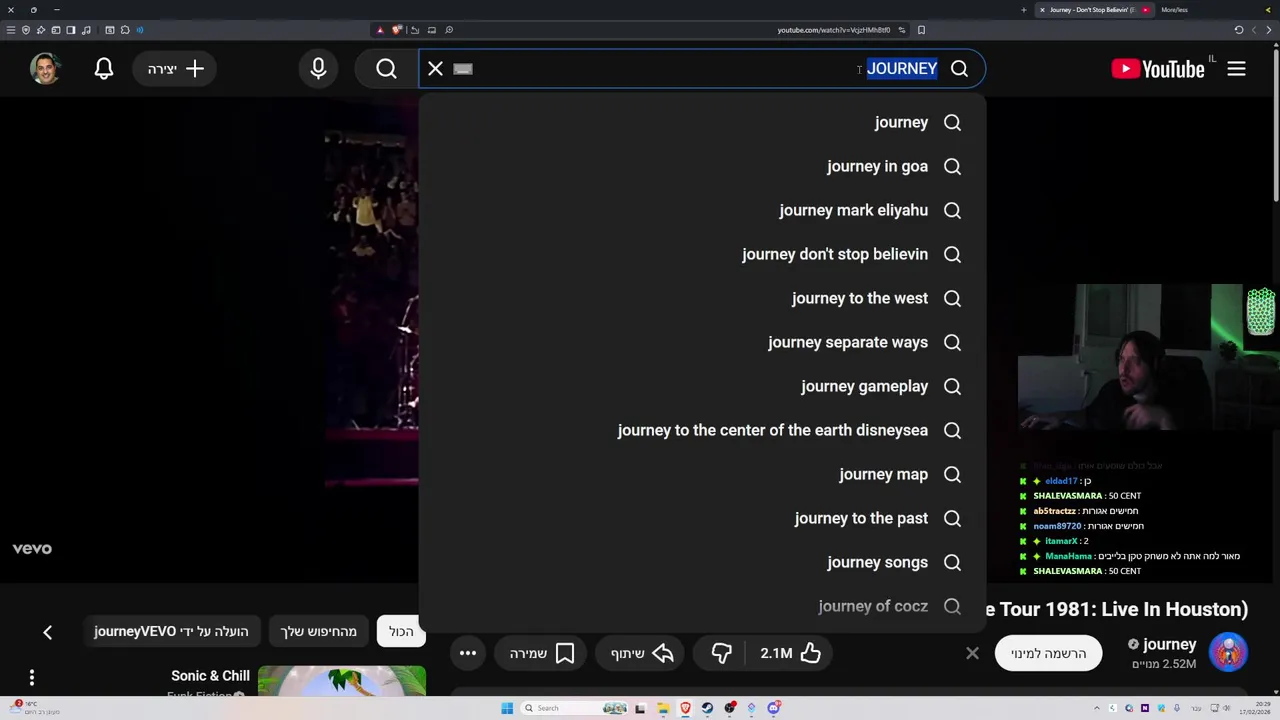Click the round search button beside the search box
The height and width of the screenshot is (720, 1280).
[387, 68]
